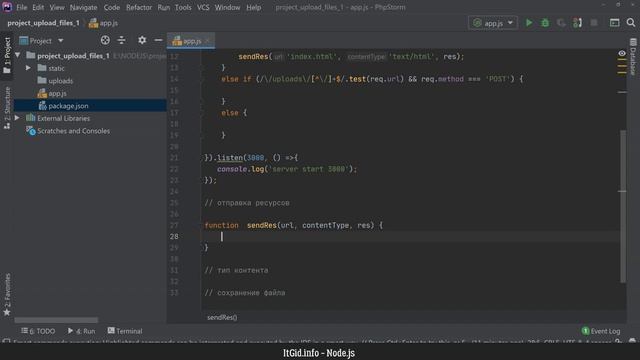Open the View menu

point(57,7)
